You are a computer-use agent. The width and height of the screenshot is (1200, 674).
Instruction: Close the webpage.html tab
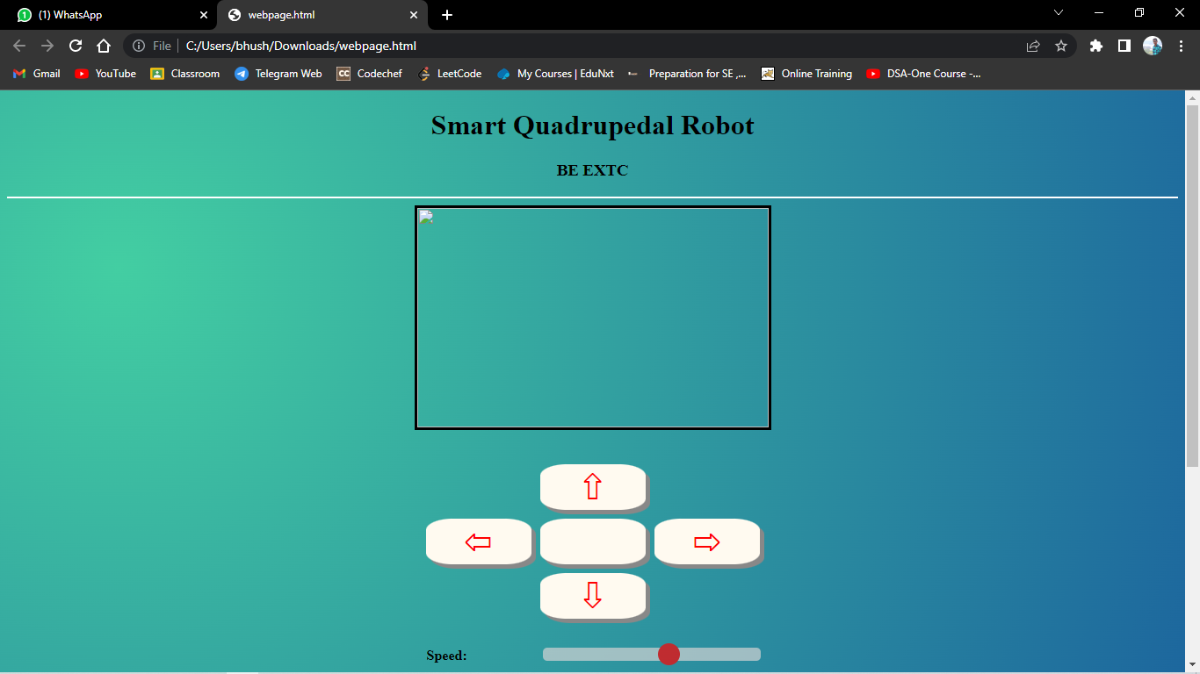pyautogui.click(x=413, y=15)
